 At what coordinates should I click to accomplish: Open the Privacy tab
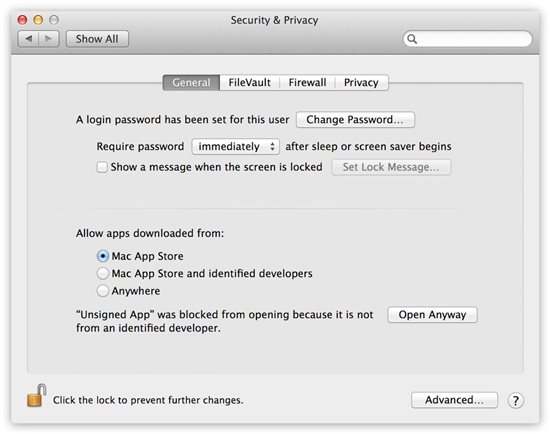pyautogui.click(x=361, y=82)
